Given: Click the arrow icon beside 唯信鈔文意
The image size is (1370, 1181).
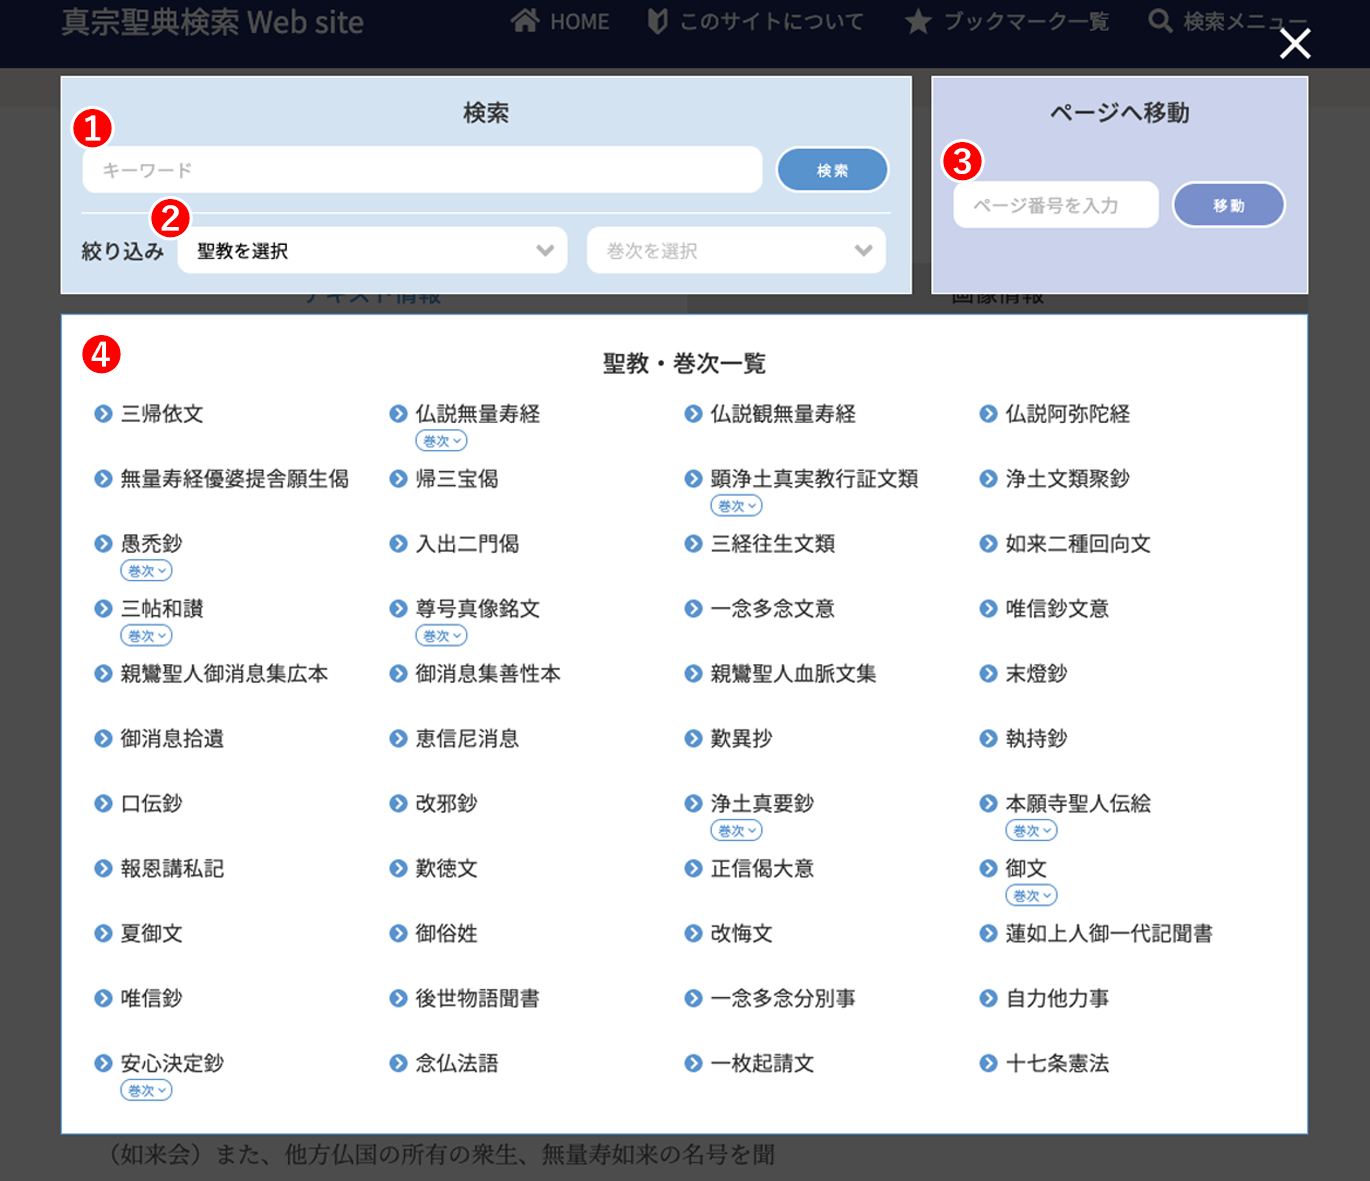Looking at the screenshot, I should click(988, 609).
